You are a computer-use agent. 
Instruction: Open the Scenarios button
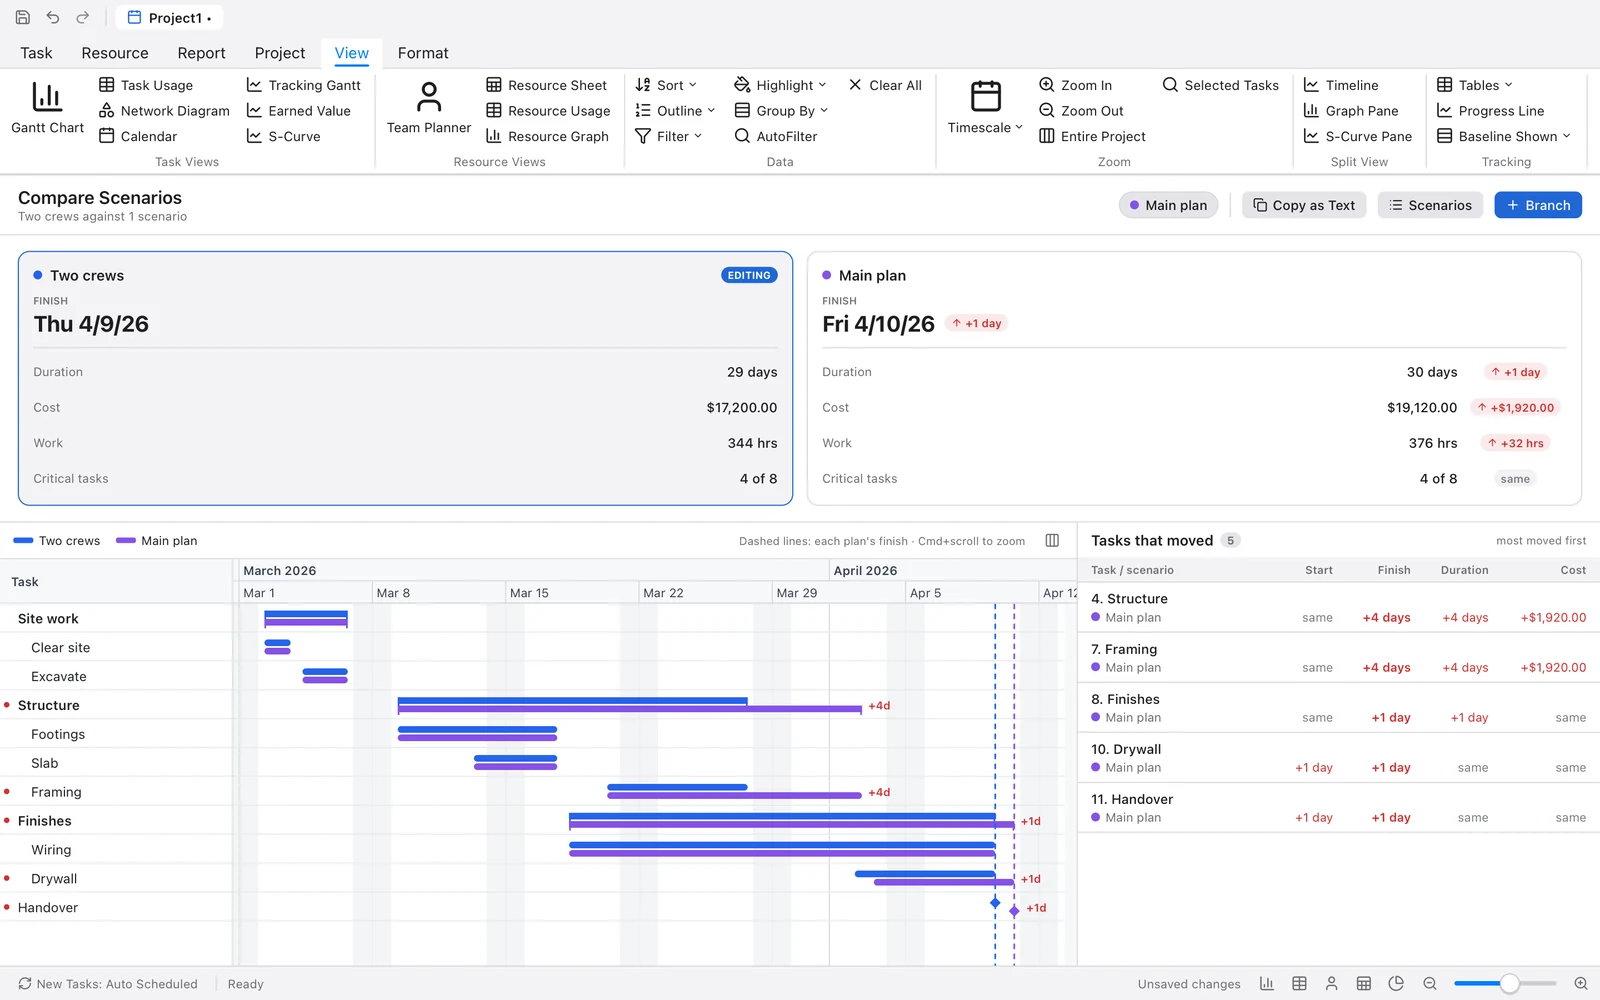pos(1430,205)
